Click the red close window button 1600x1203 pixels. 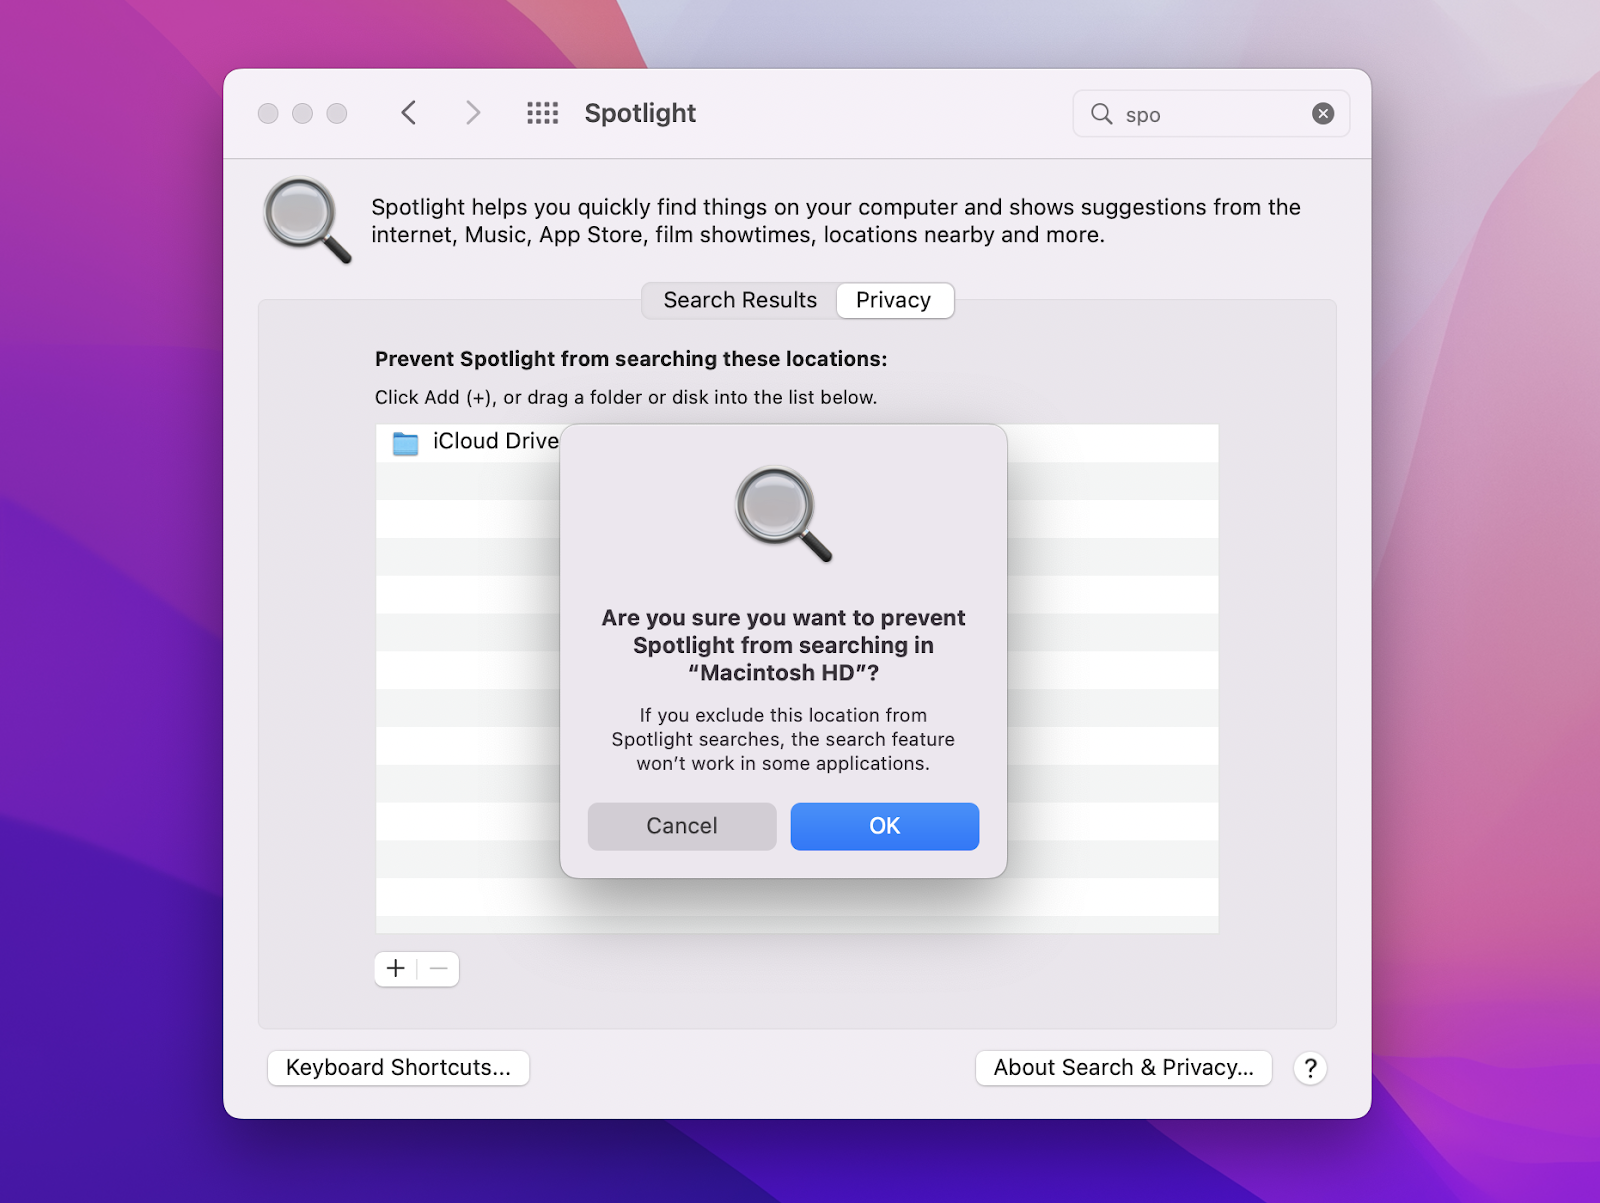268,113
